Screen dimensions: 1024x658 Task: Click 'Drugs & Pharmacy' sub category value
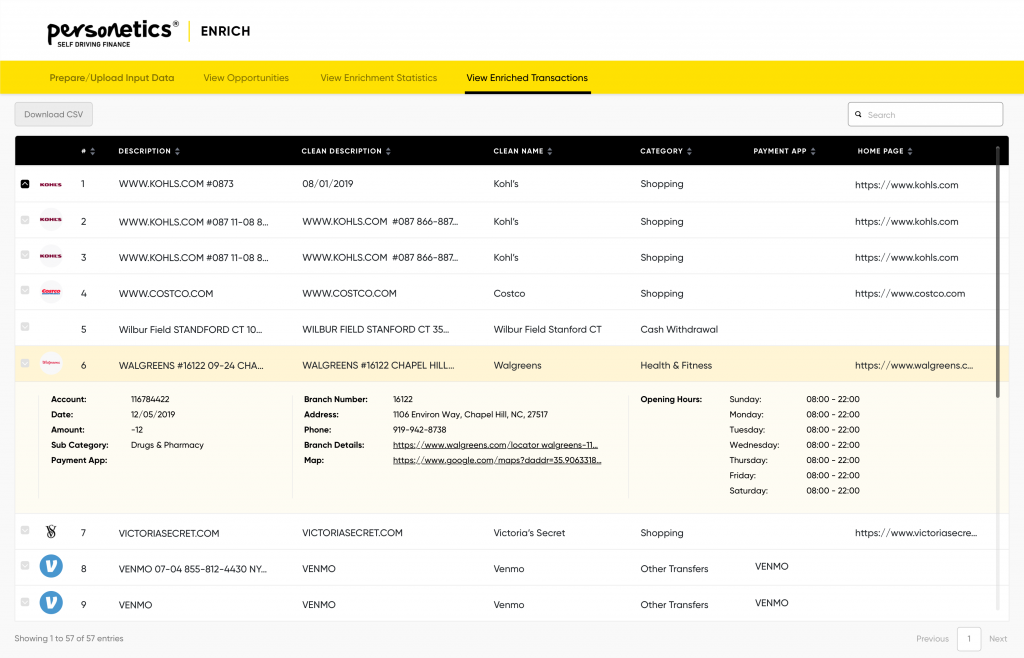[x=167, y=445]
